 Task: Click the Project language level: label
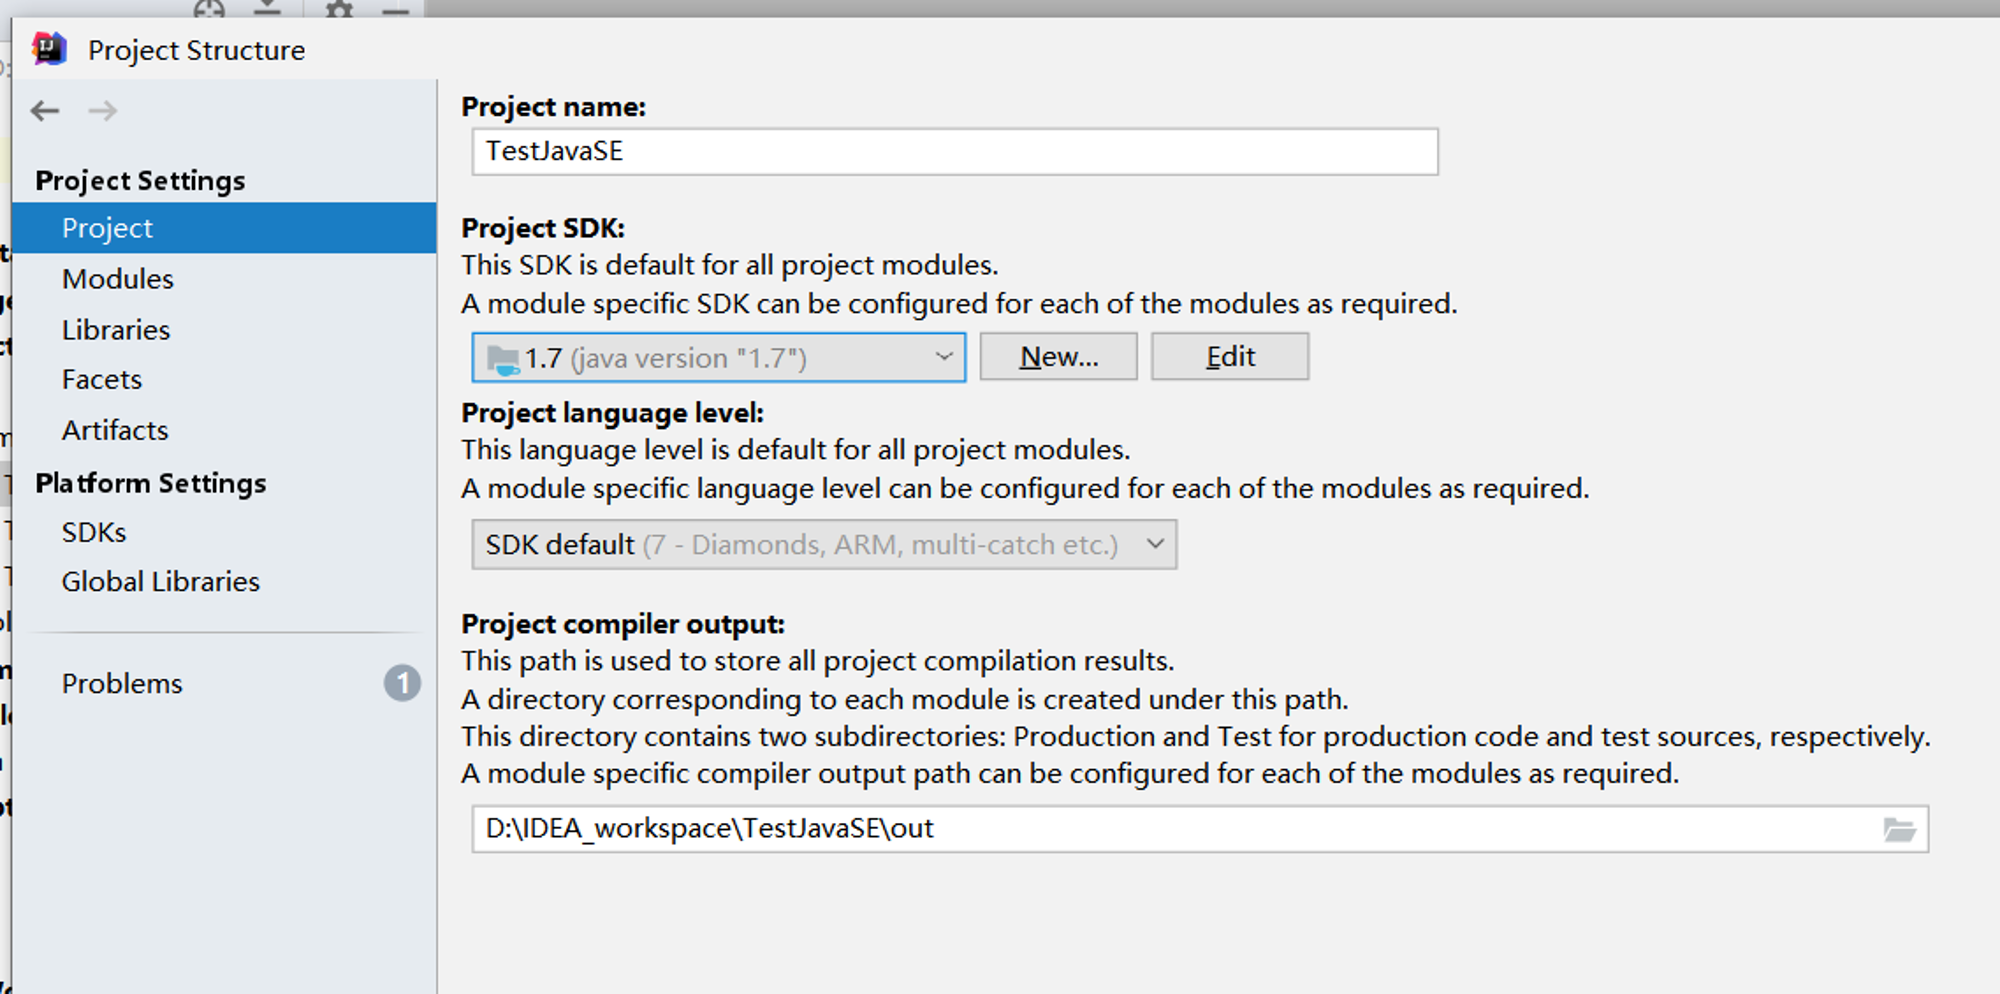(612, 413)
